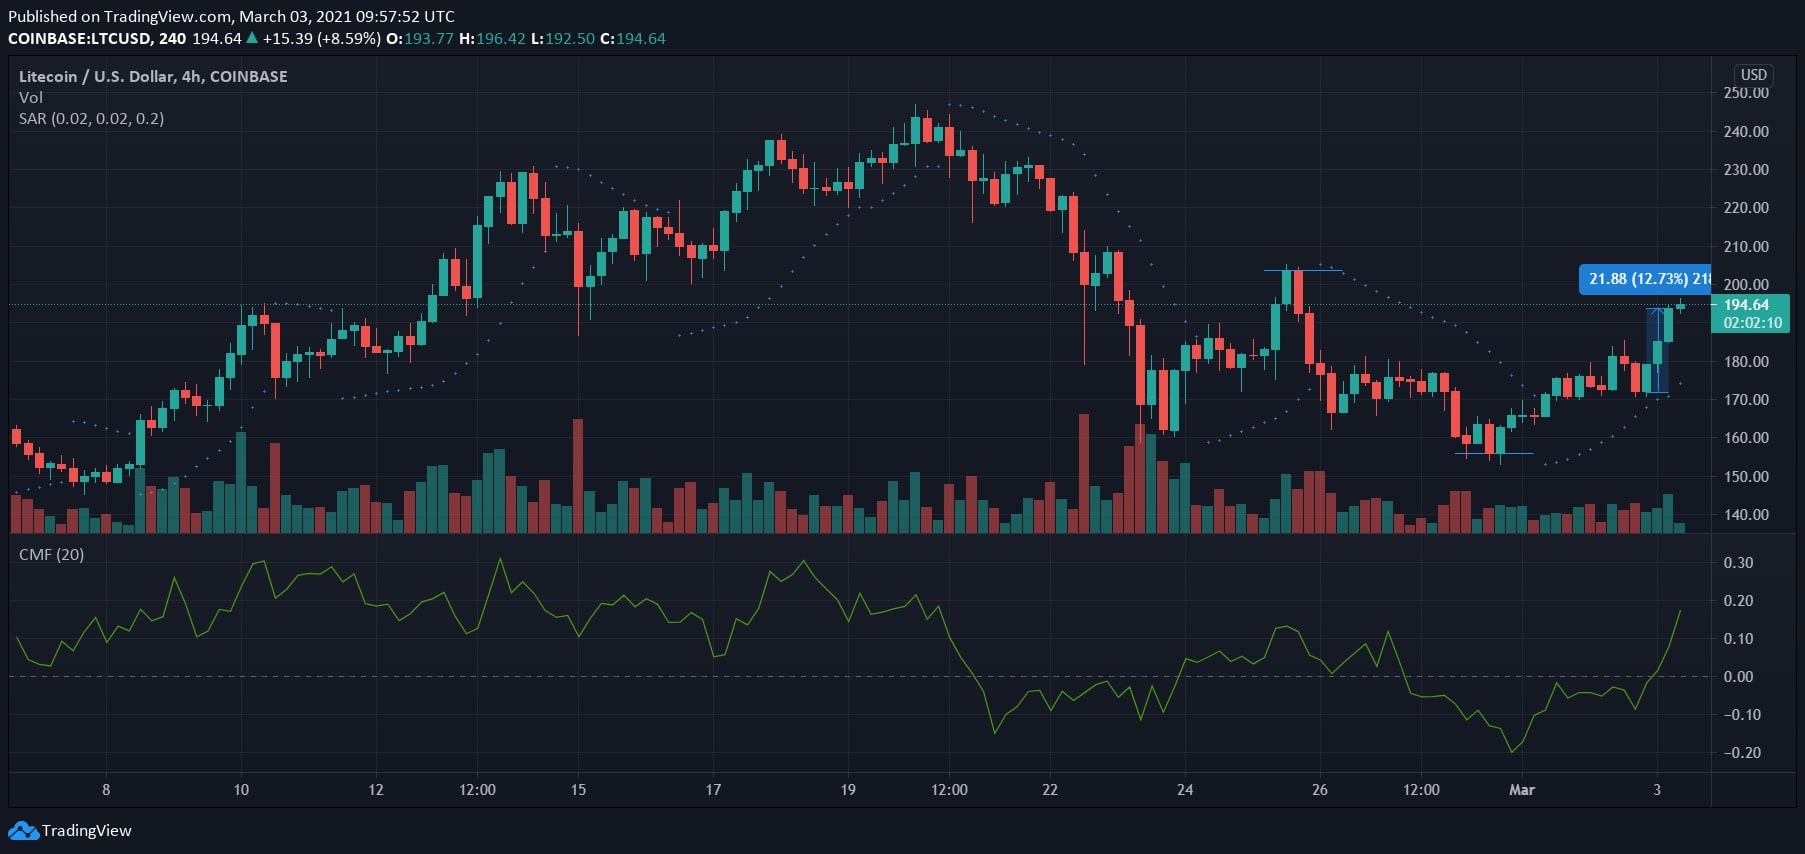Click the C:194.64 close value

632,38
